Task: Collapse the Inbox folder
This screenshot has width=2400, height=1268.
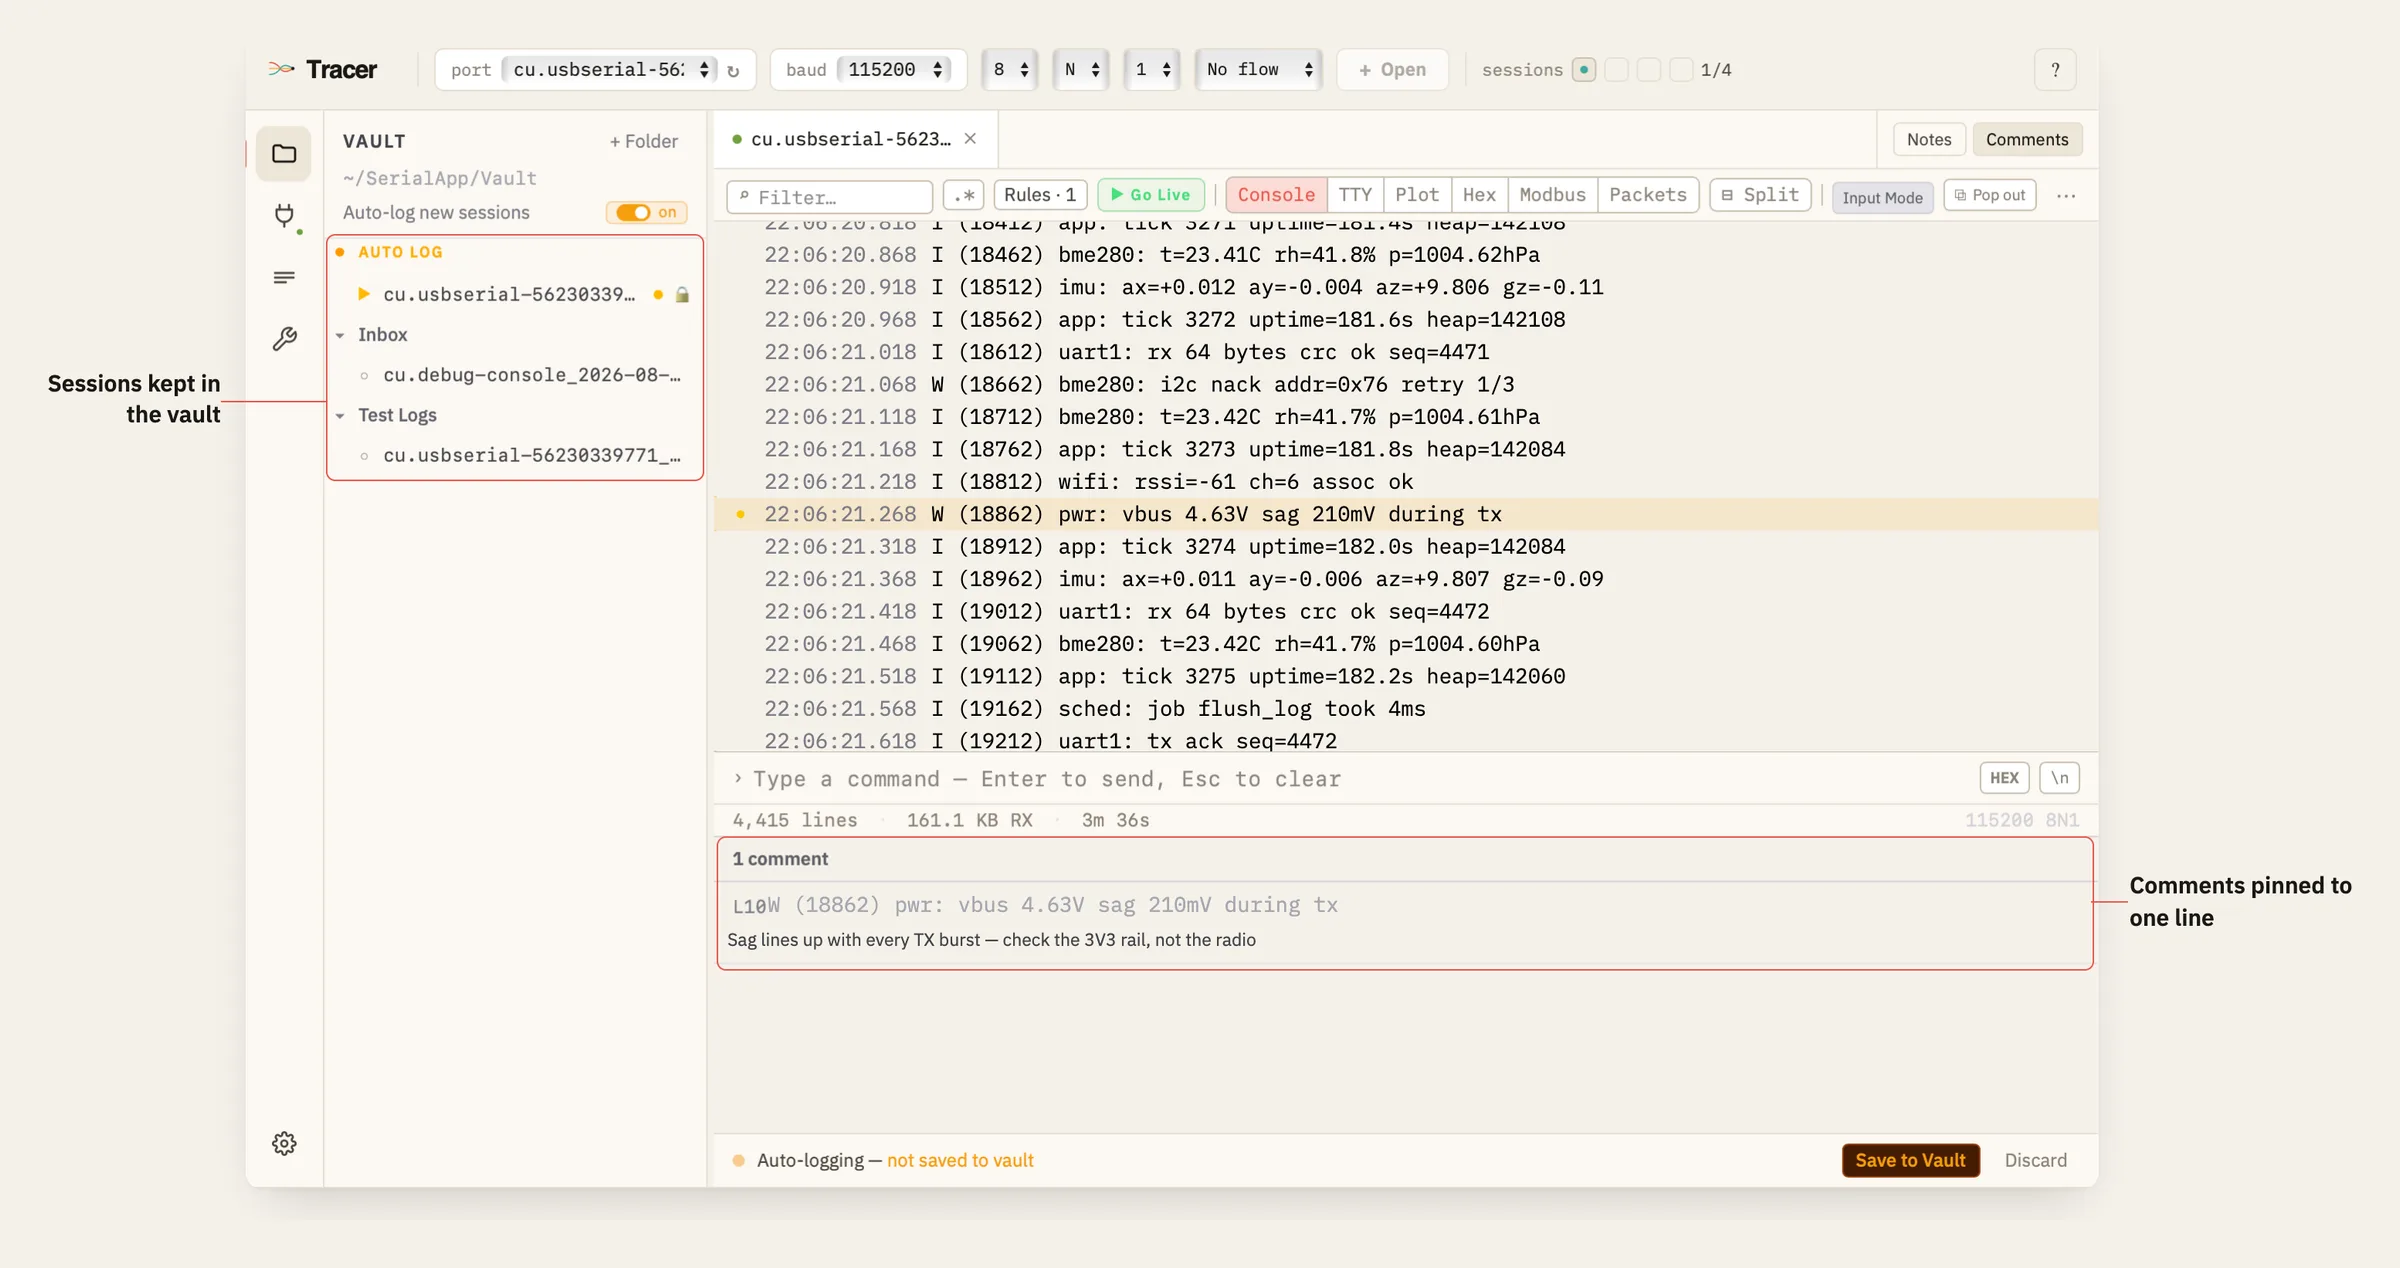Action: pos(340,335)
